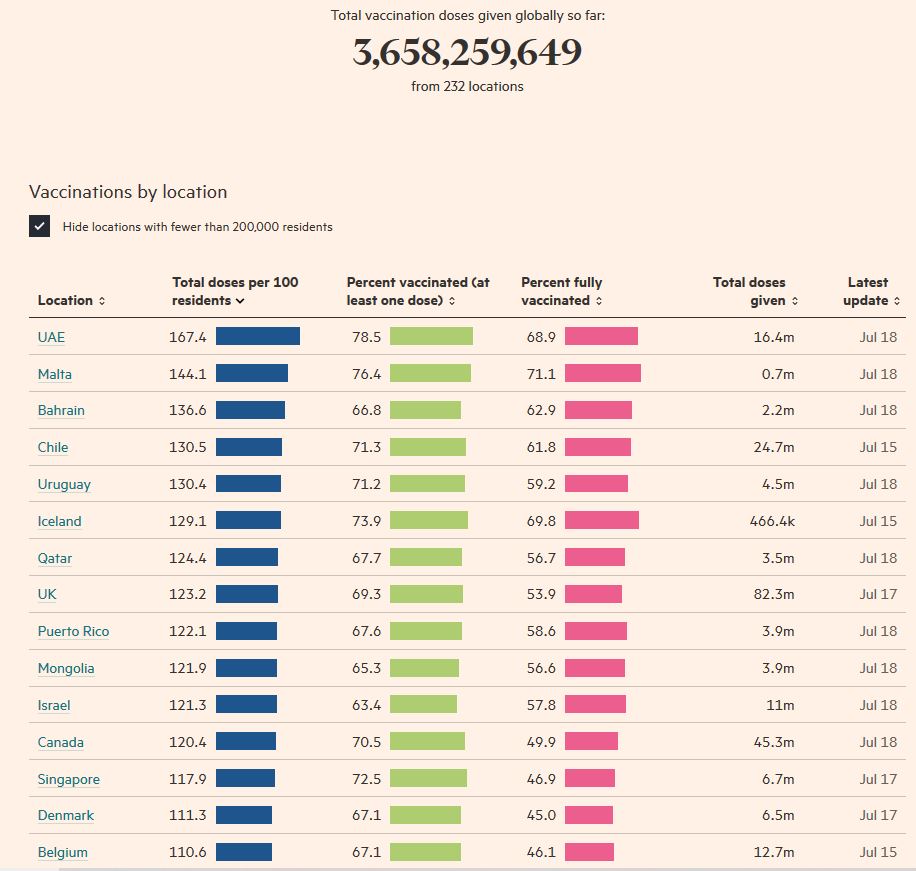The width and height of the screenshot is (916, 871).
Task: Open the Puerto Rico link
Action: pos(73,631)
